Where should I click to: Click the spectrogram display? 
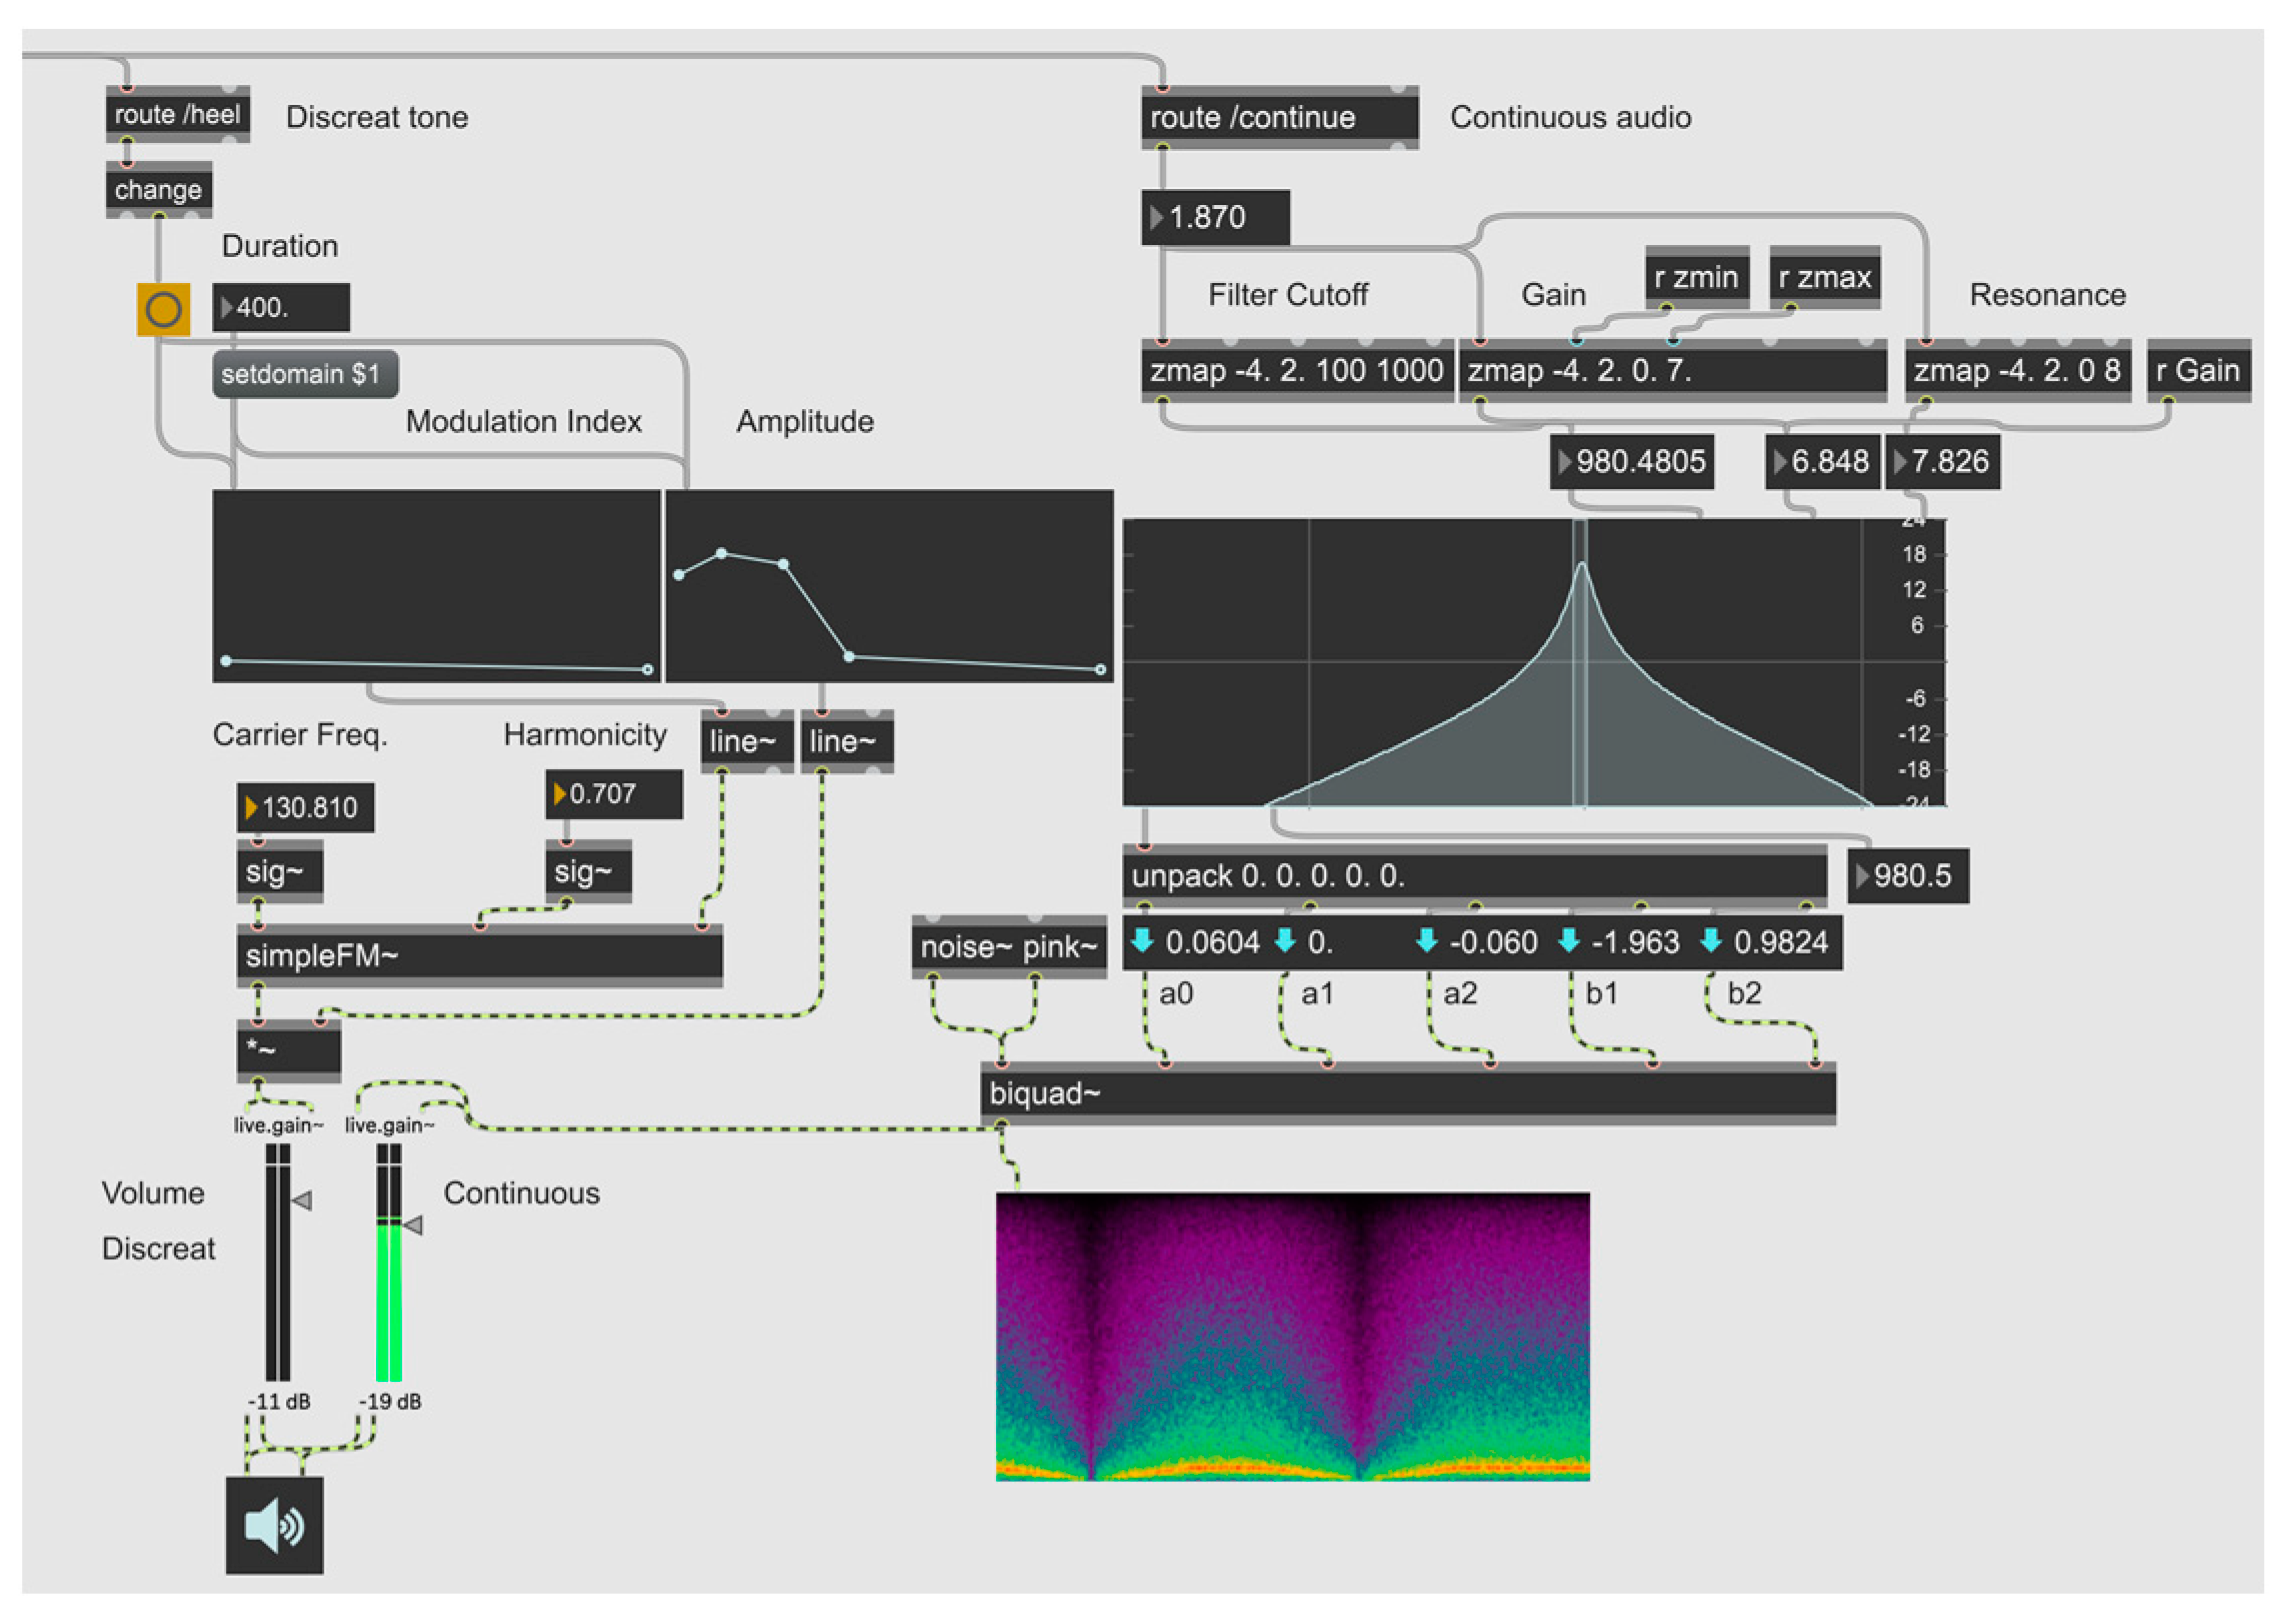point(1292,1336)
